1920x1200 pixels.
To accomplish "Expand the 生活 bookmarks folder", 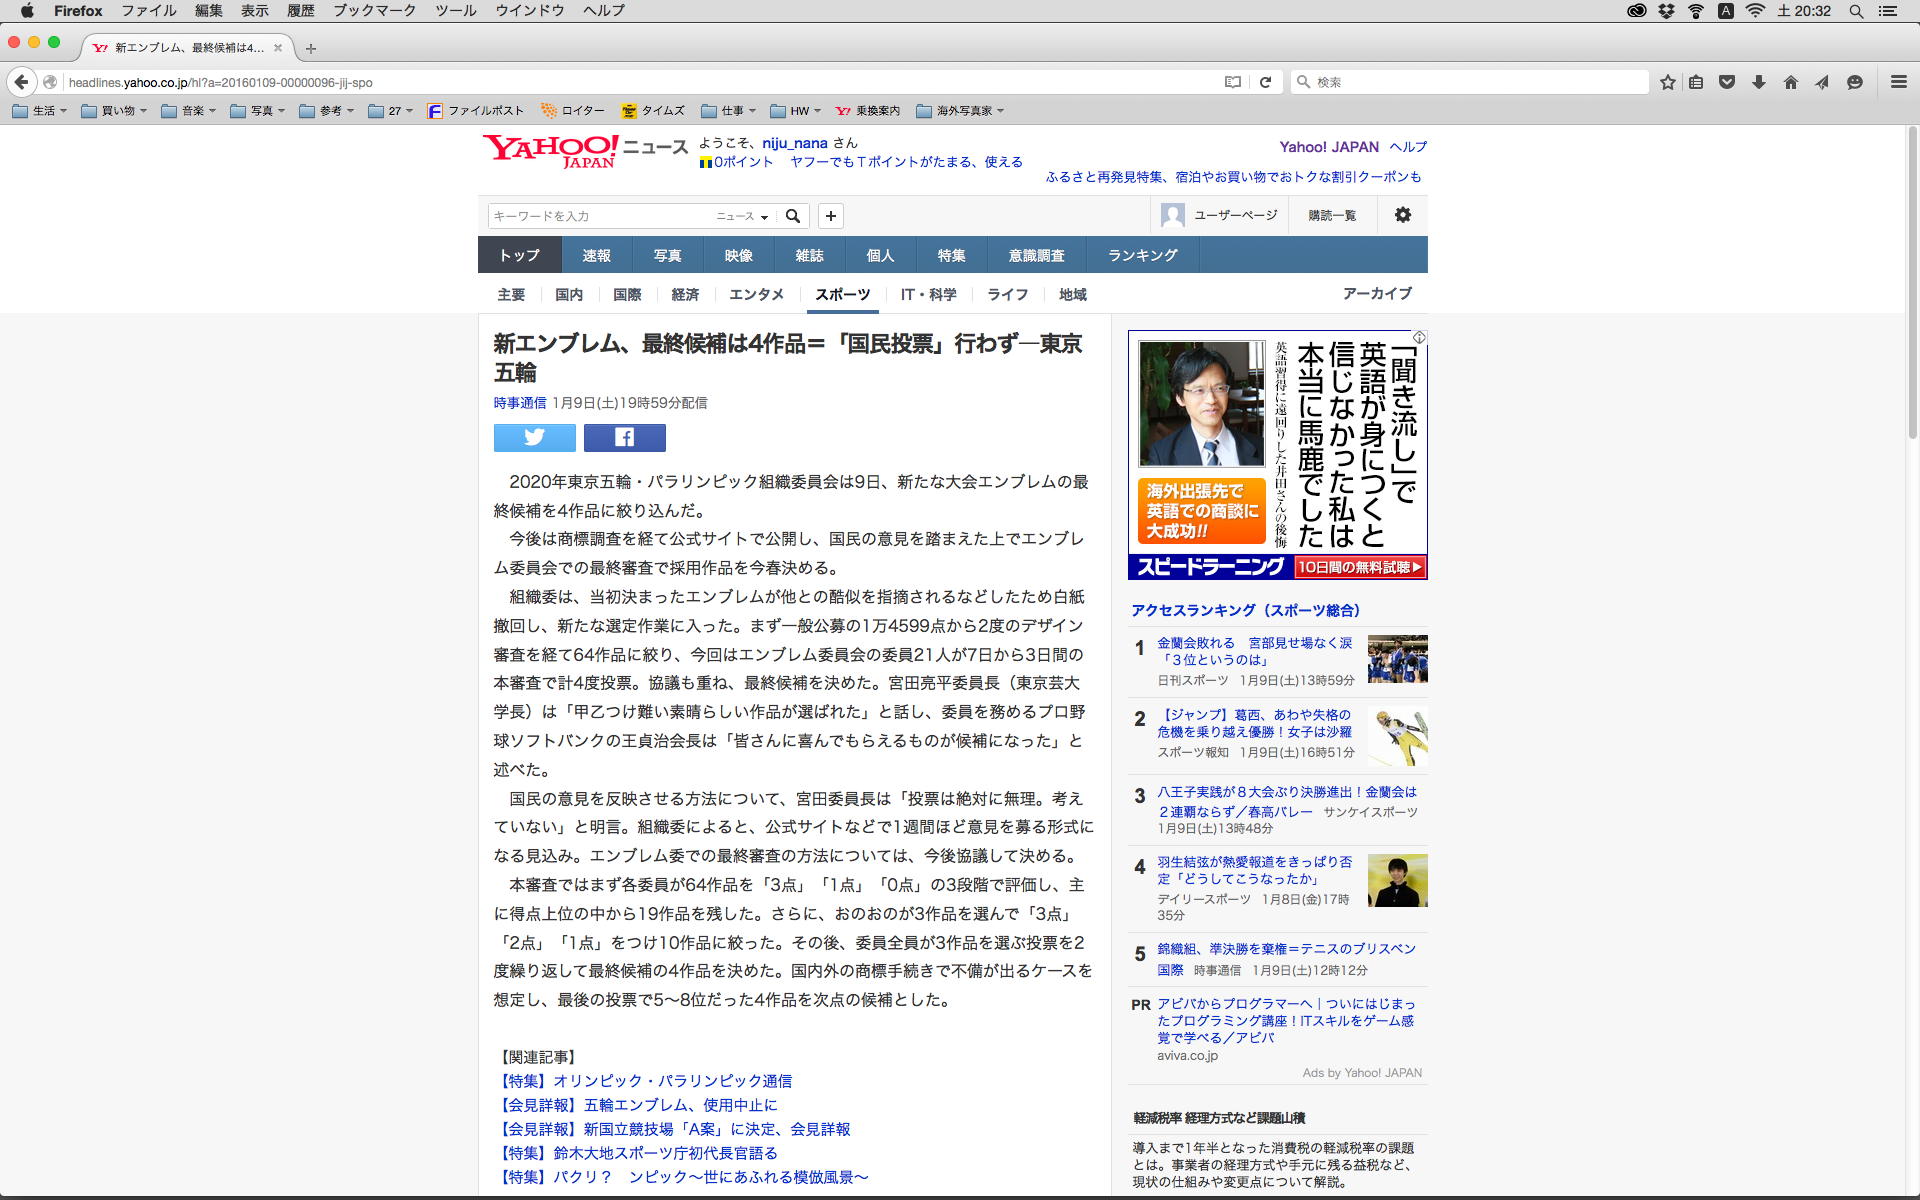I will pos(40,111).
